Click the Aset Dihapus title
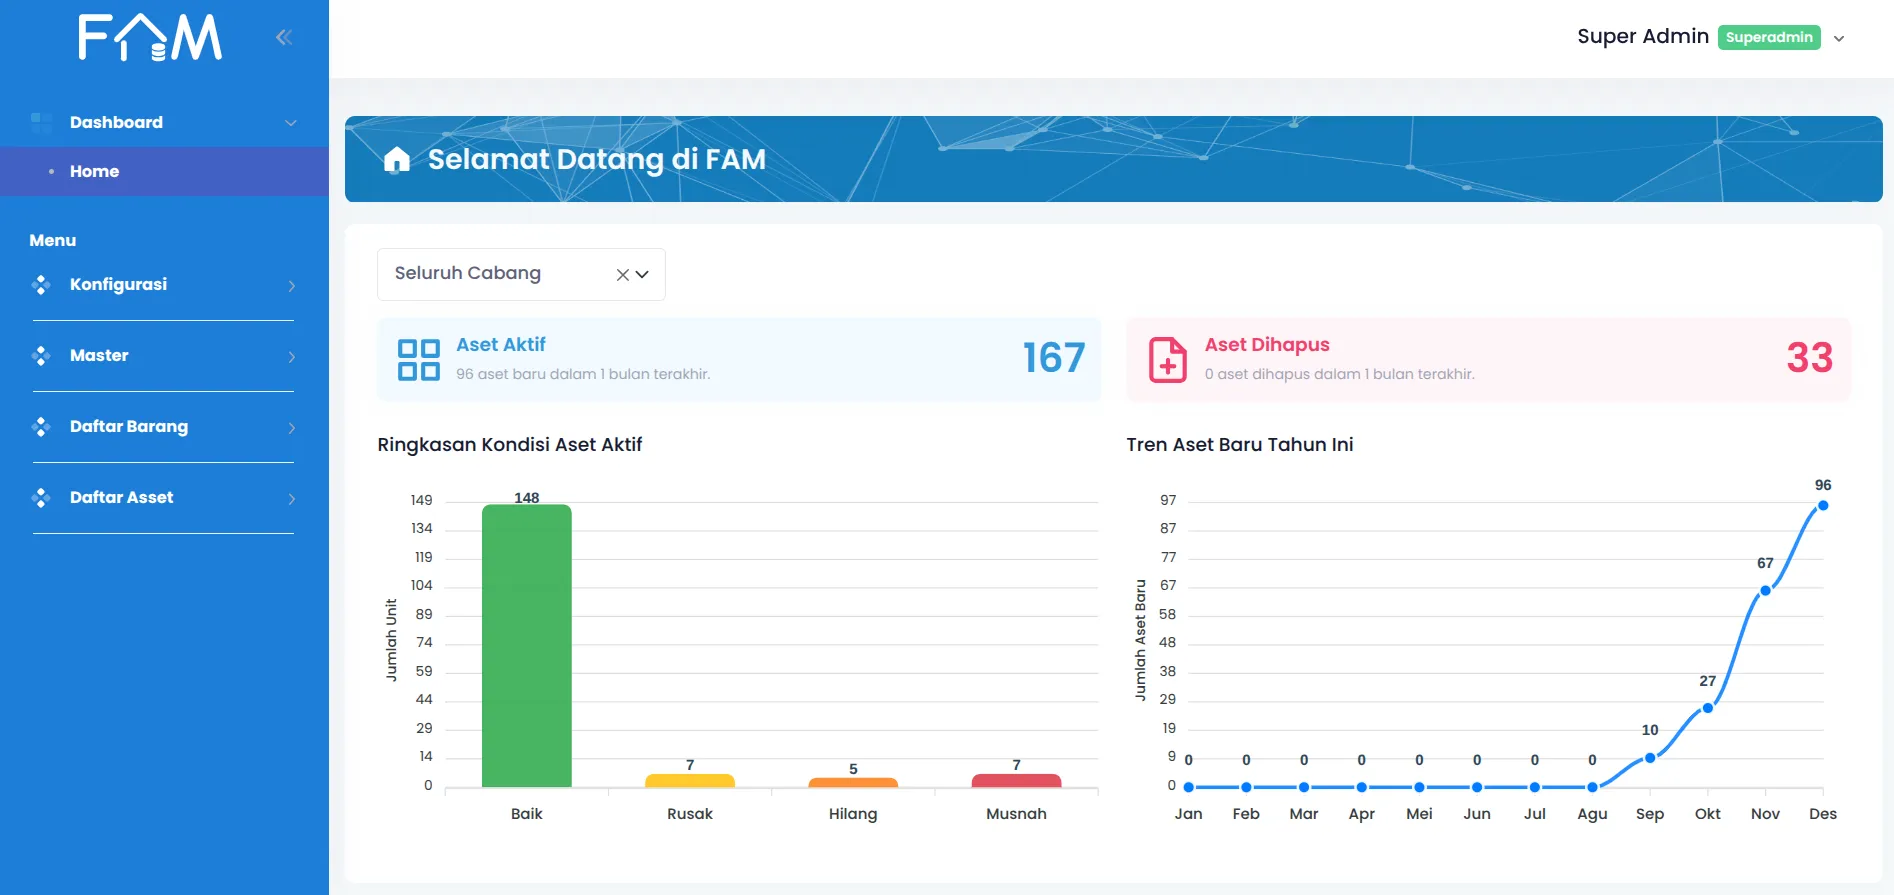1894x895 pixels. pyautogui.click(x=1267, y=345)
